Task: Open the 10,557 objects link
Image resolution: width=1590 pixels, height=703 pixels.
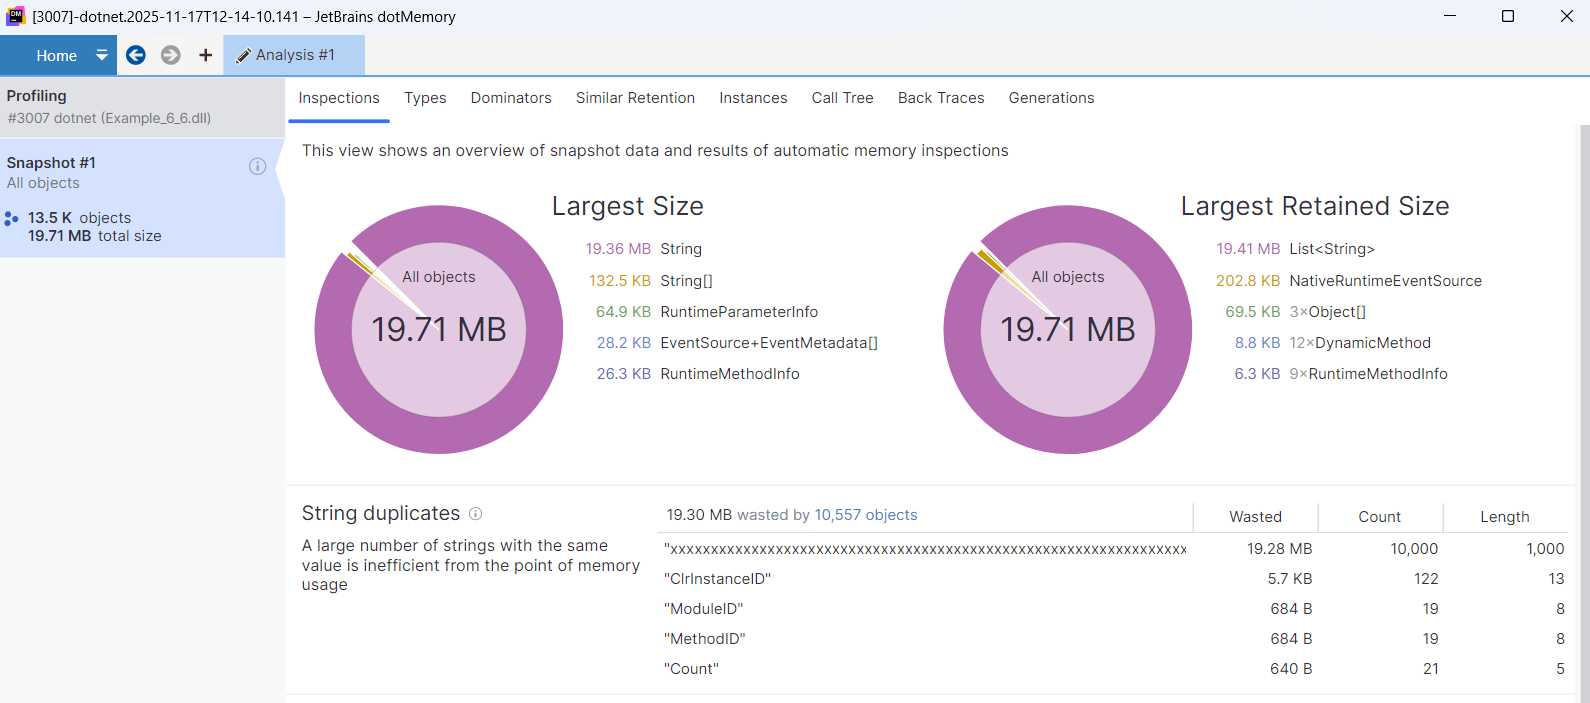Action: [x=865, y=515]
